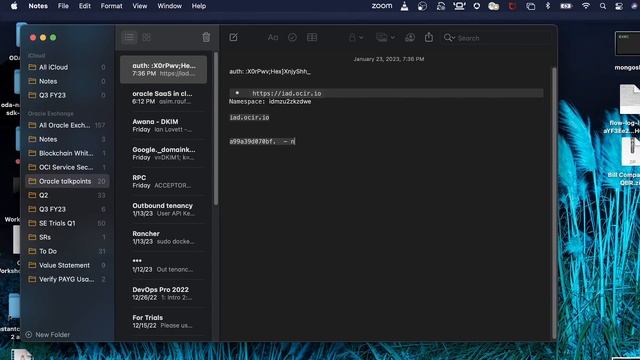The width and height of the screenshot is (640, 360).
Task: Open Control Center in menu bar
Action: (619, 6)
